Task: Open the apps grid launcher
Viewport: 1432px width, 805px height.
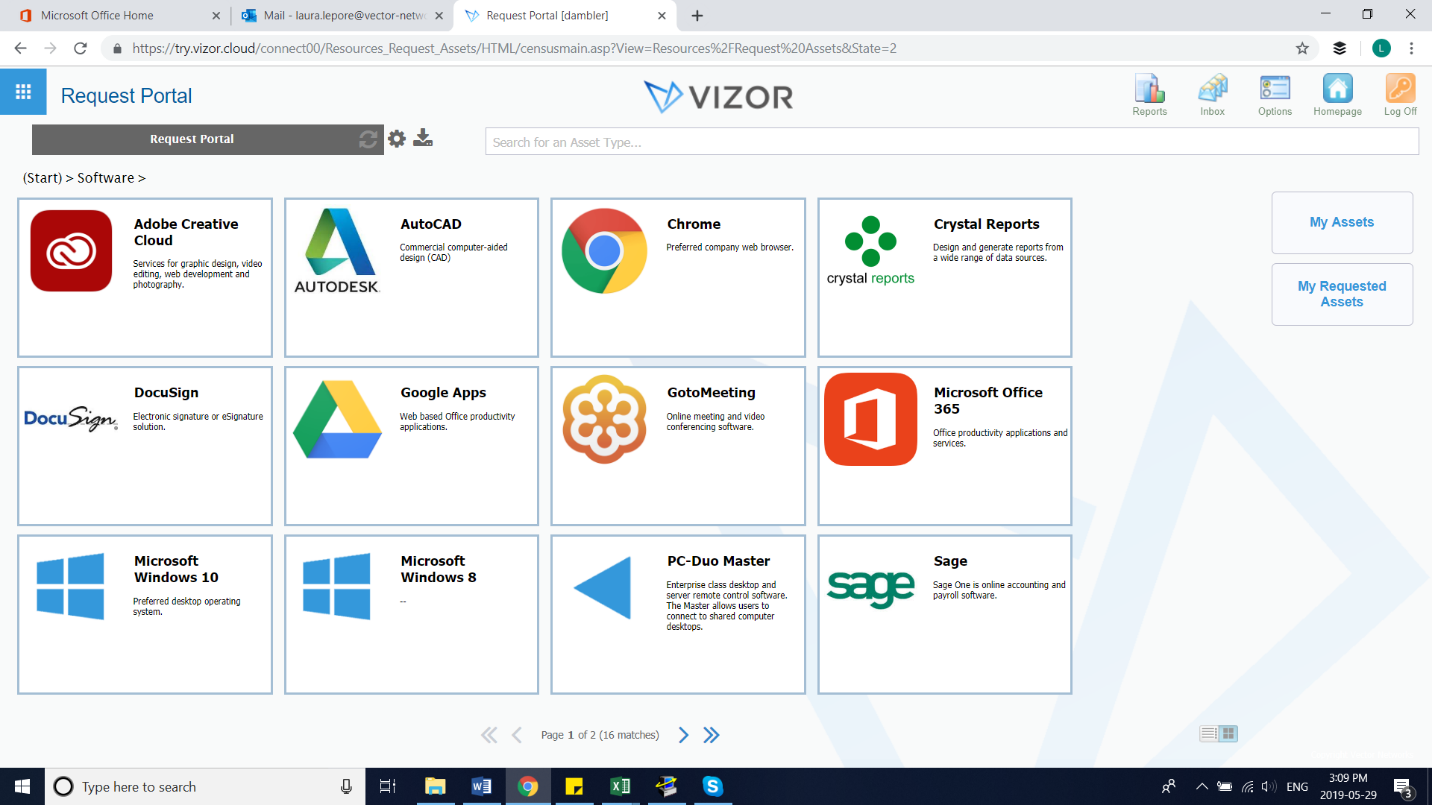Action: pos(22,91)
